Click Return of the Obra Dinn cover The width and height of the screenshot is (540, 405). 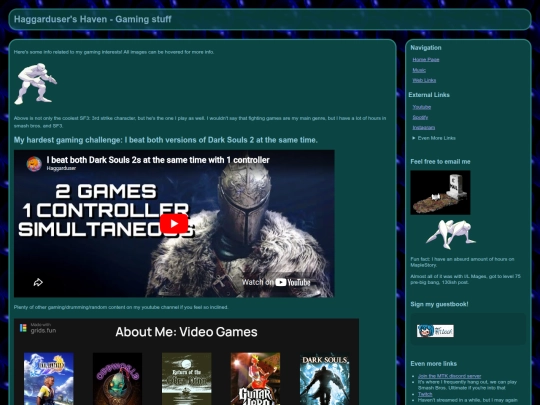(186, 378)
